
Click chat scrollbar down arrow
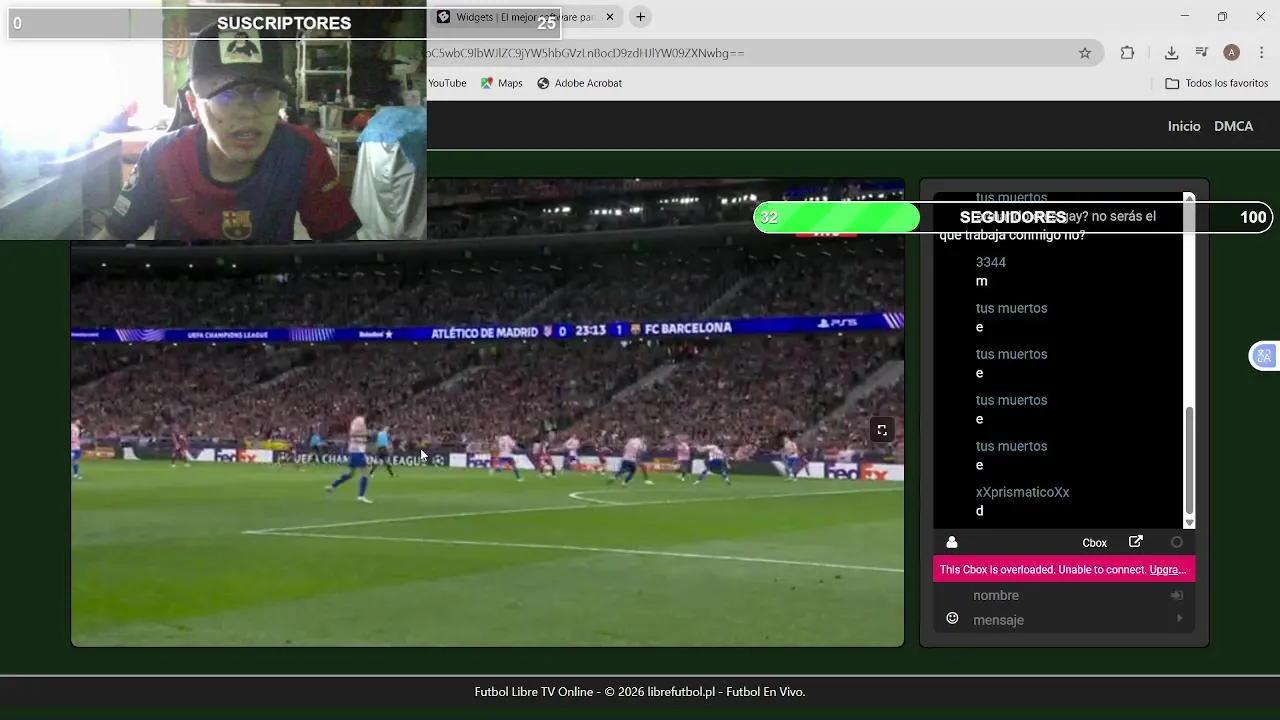(x=1189, y=522)
